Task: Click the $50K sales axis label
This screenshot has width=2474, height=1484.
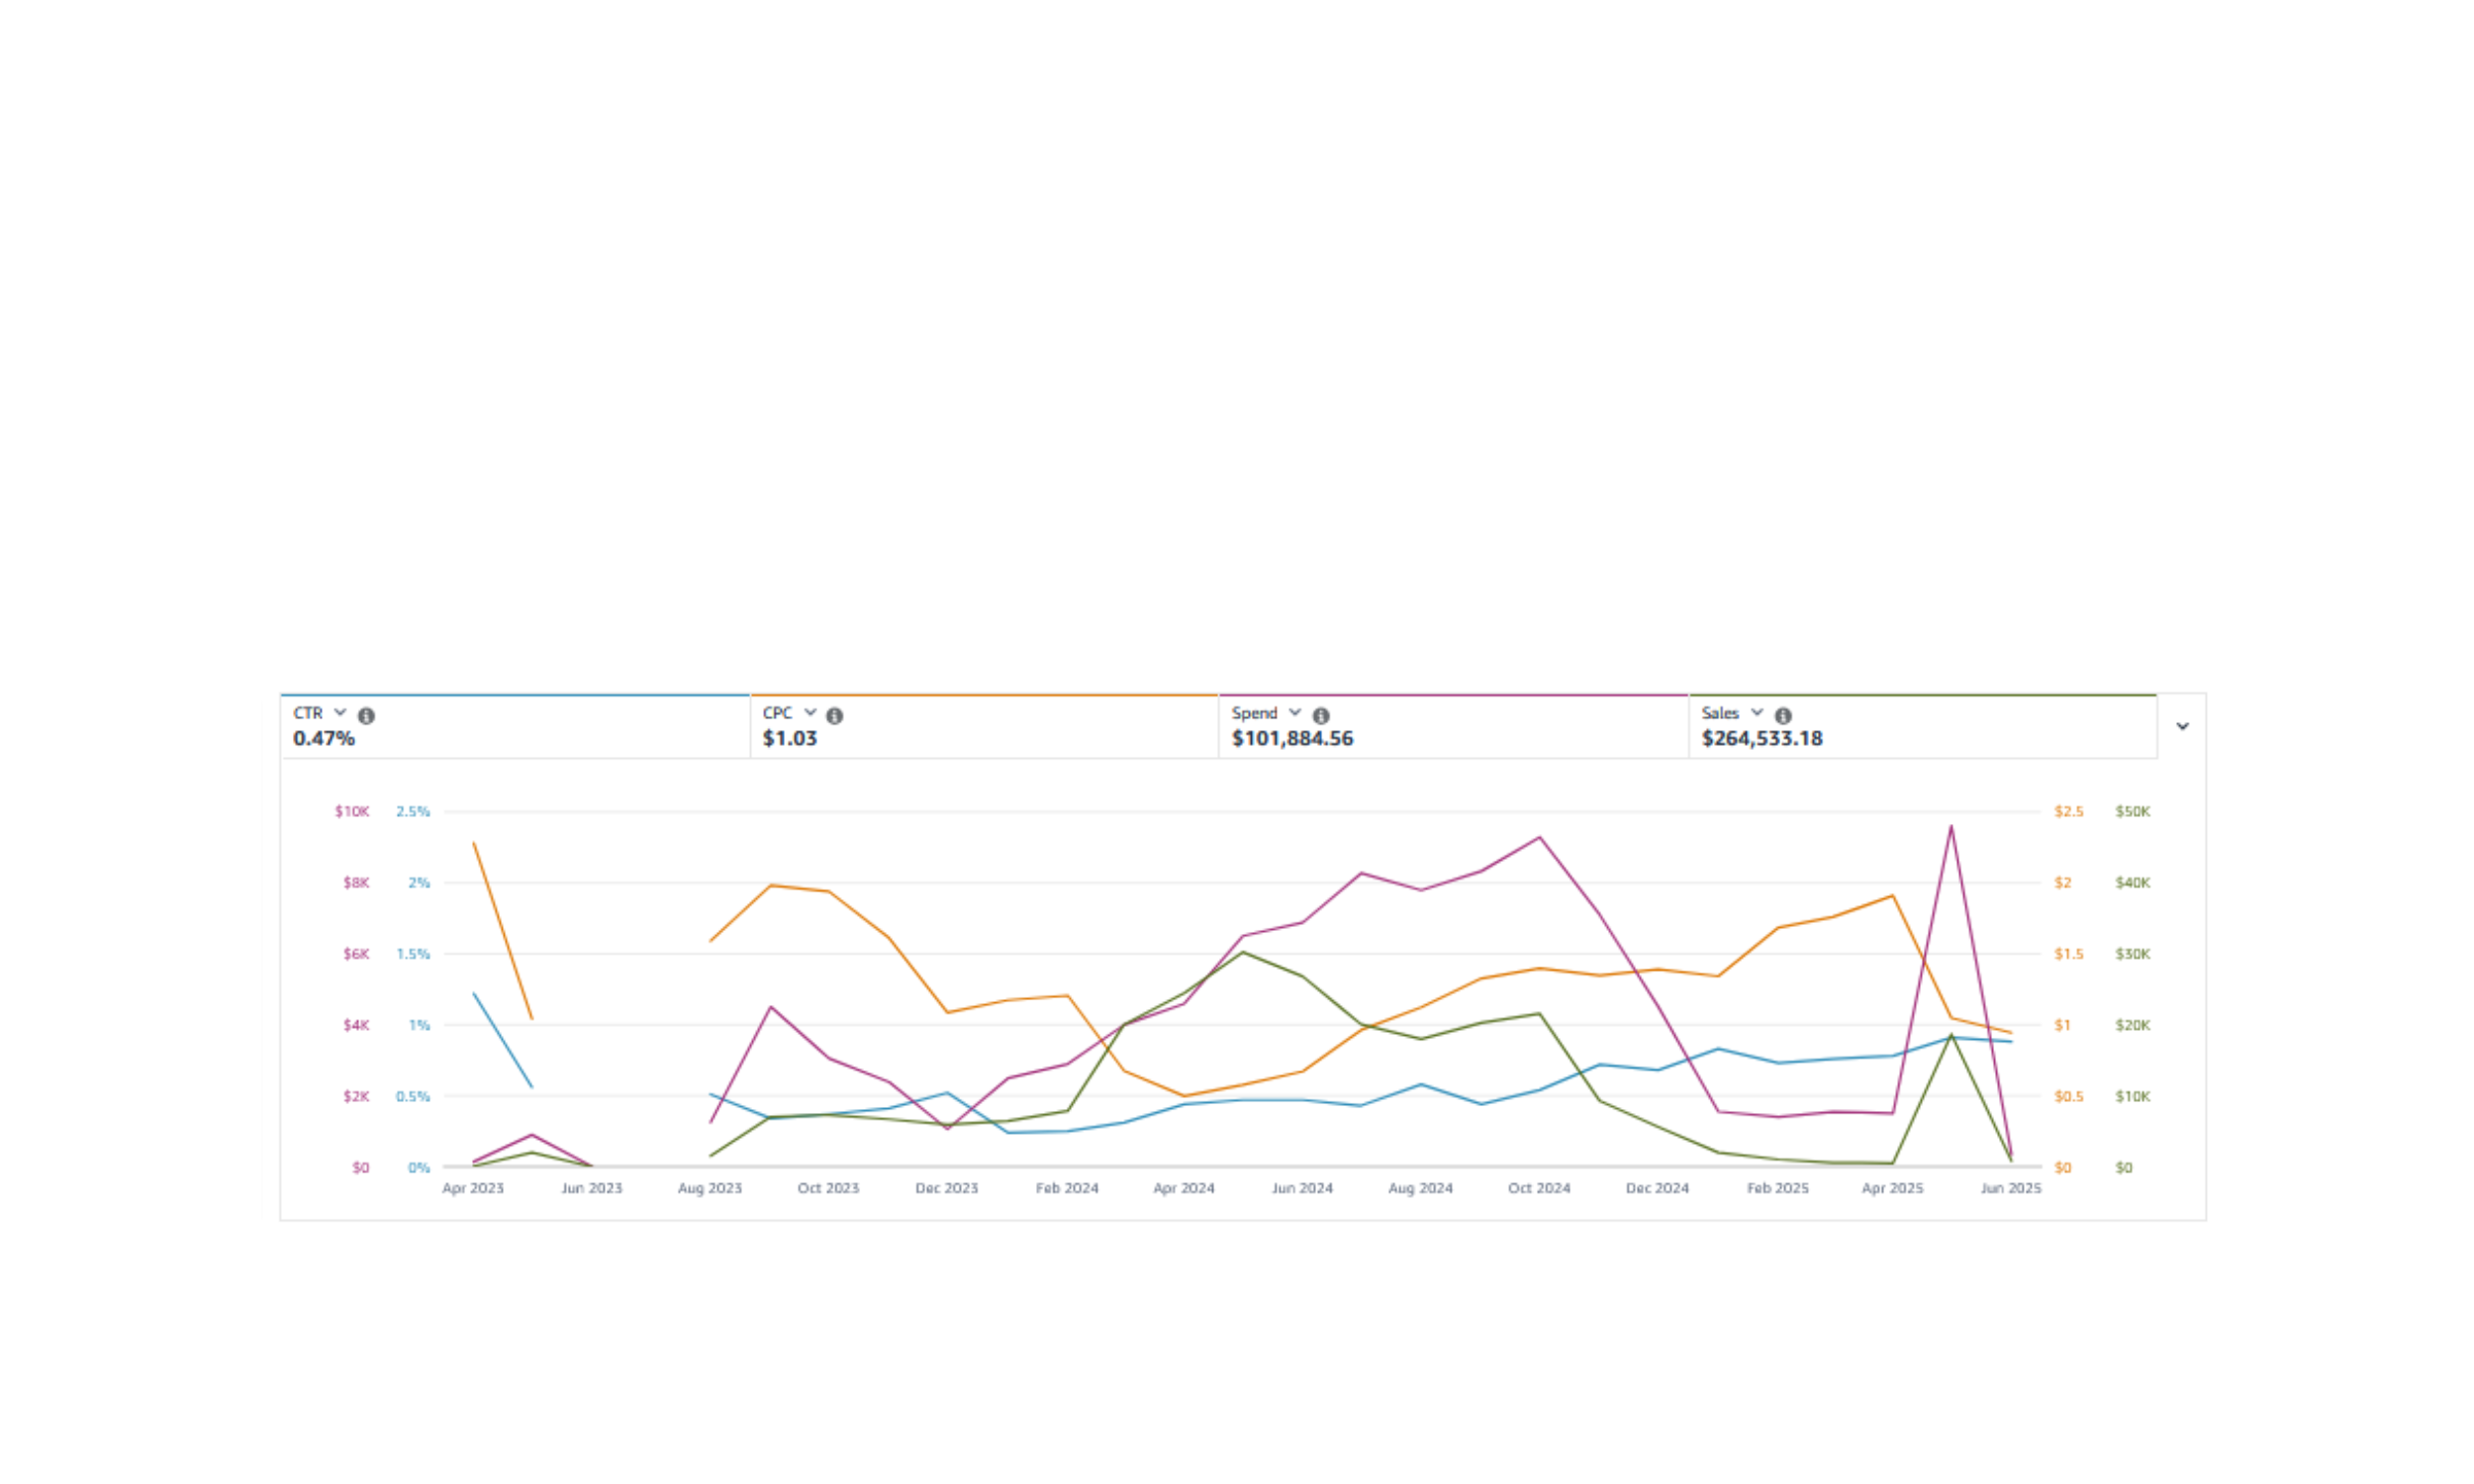Action: click(2132, 811)
